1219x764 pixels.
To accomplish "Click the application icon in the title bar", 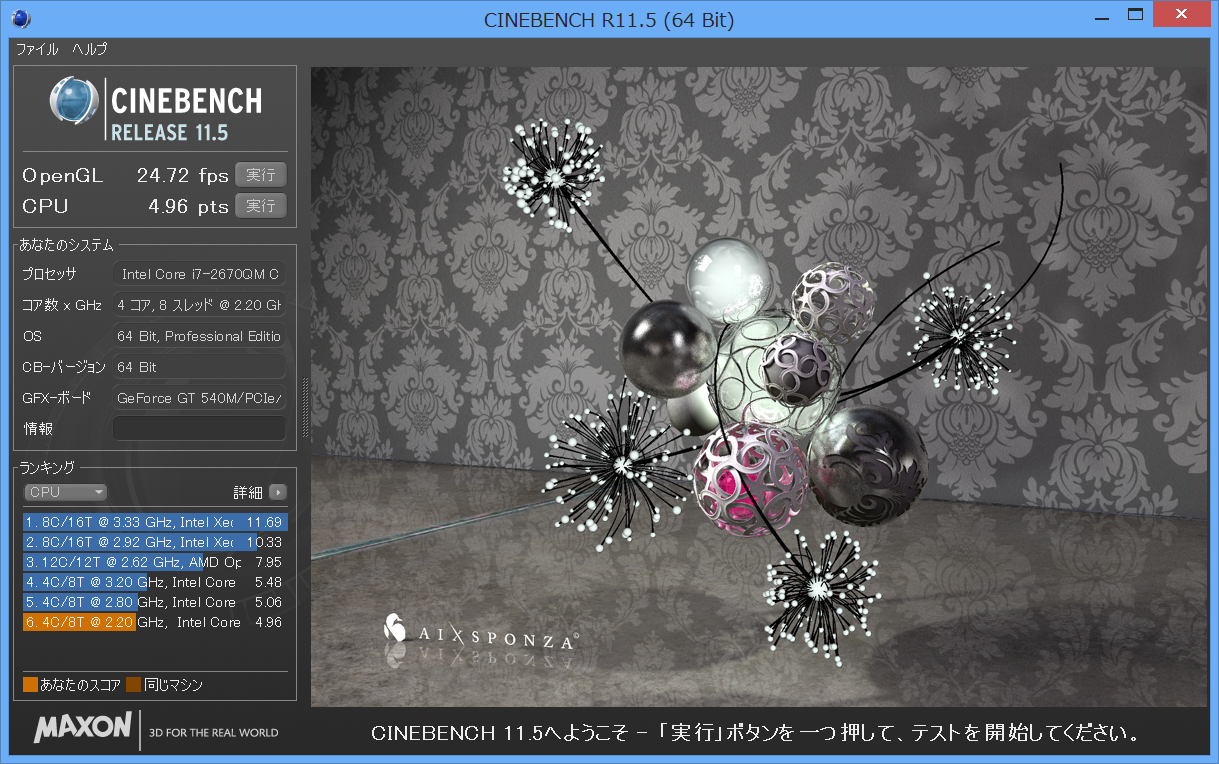I will 20,18.
